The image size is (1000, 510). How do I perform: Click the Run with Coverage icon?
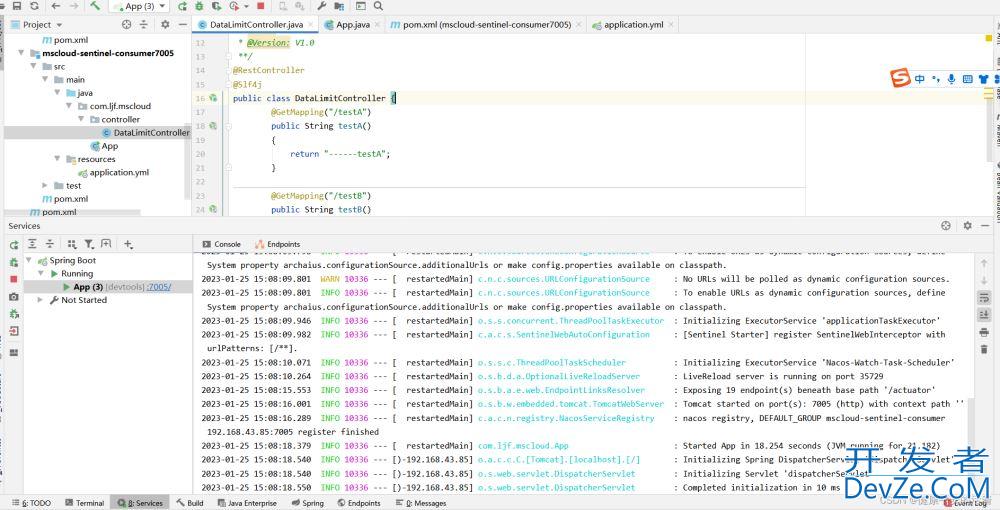[x=217, y=6]
